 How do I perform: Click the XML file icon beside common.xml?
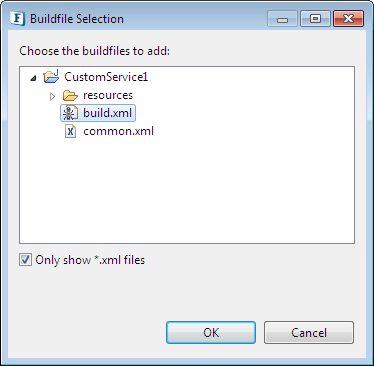[x=70, y=131]
